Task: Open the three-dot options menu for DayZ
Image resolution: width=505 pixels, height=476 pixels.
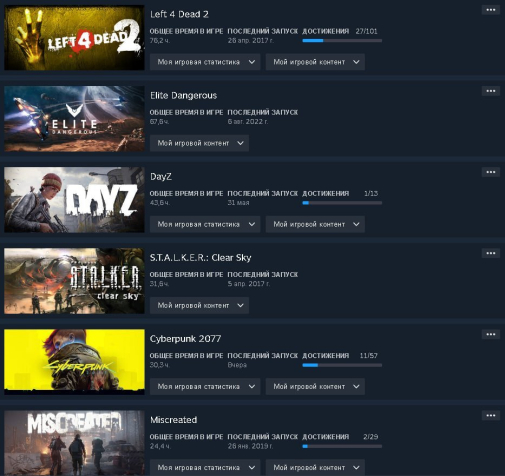Action: tap(491, 172)
